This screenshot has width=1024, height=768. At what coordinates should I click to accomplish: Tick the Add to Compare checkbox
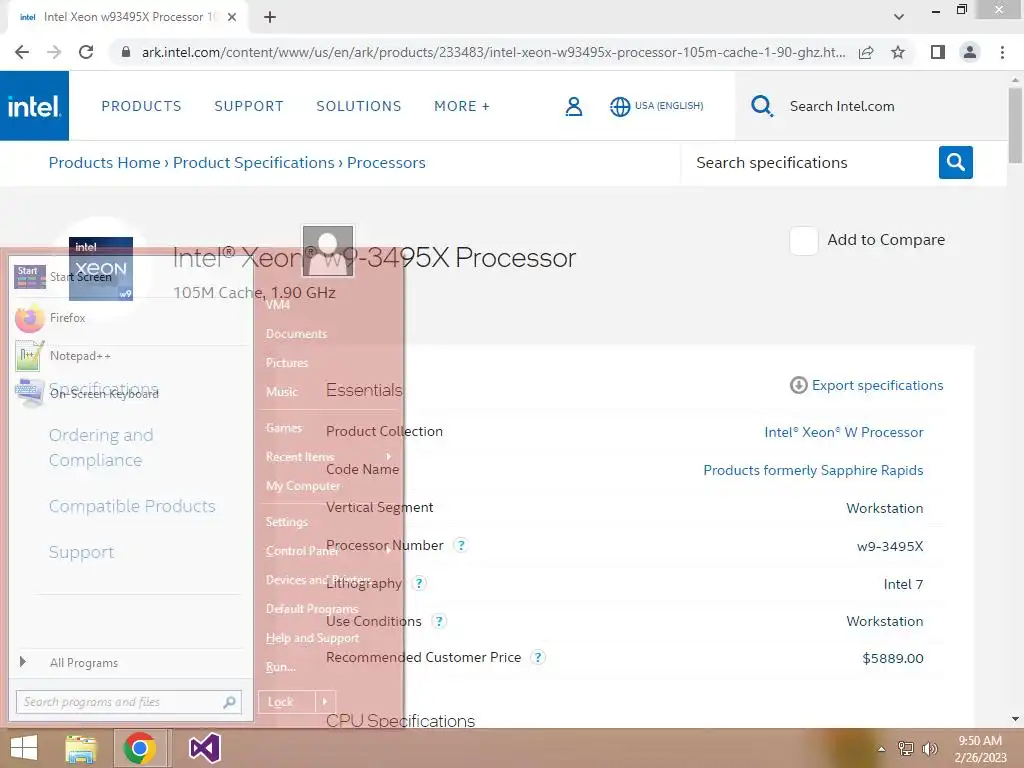[x=803, y=241]
